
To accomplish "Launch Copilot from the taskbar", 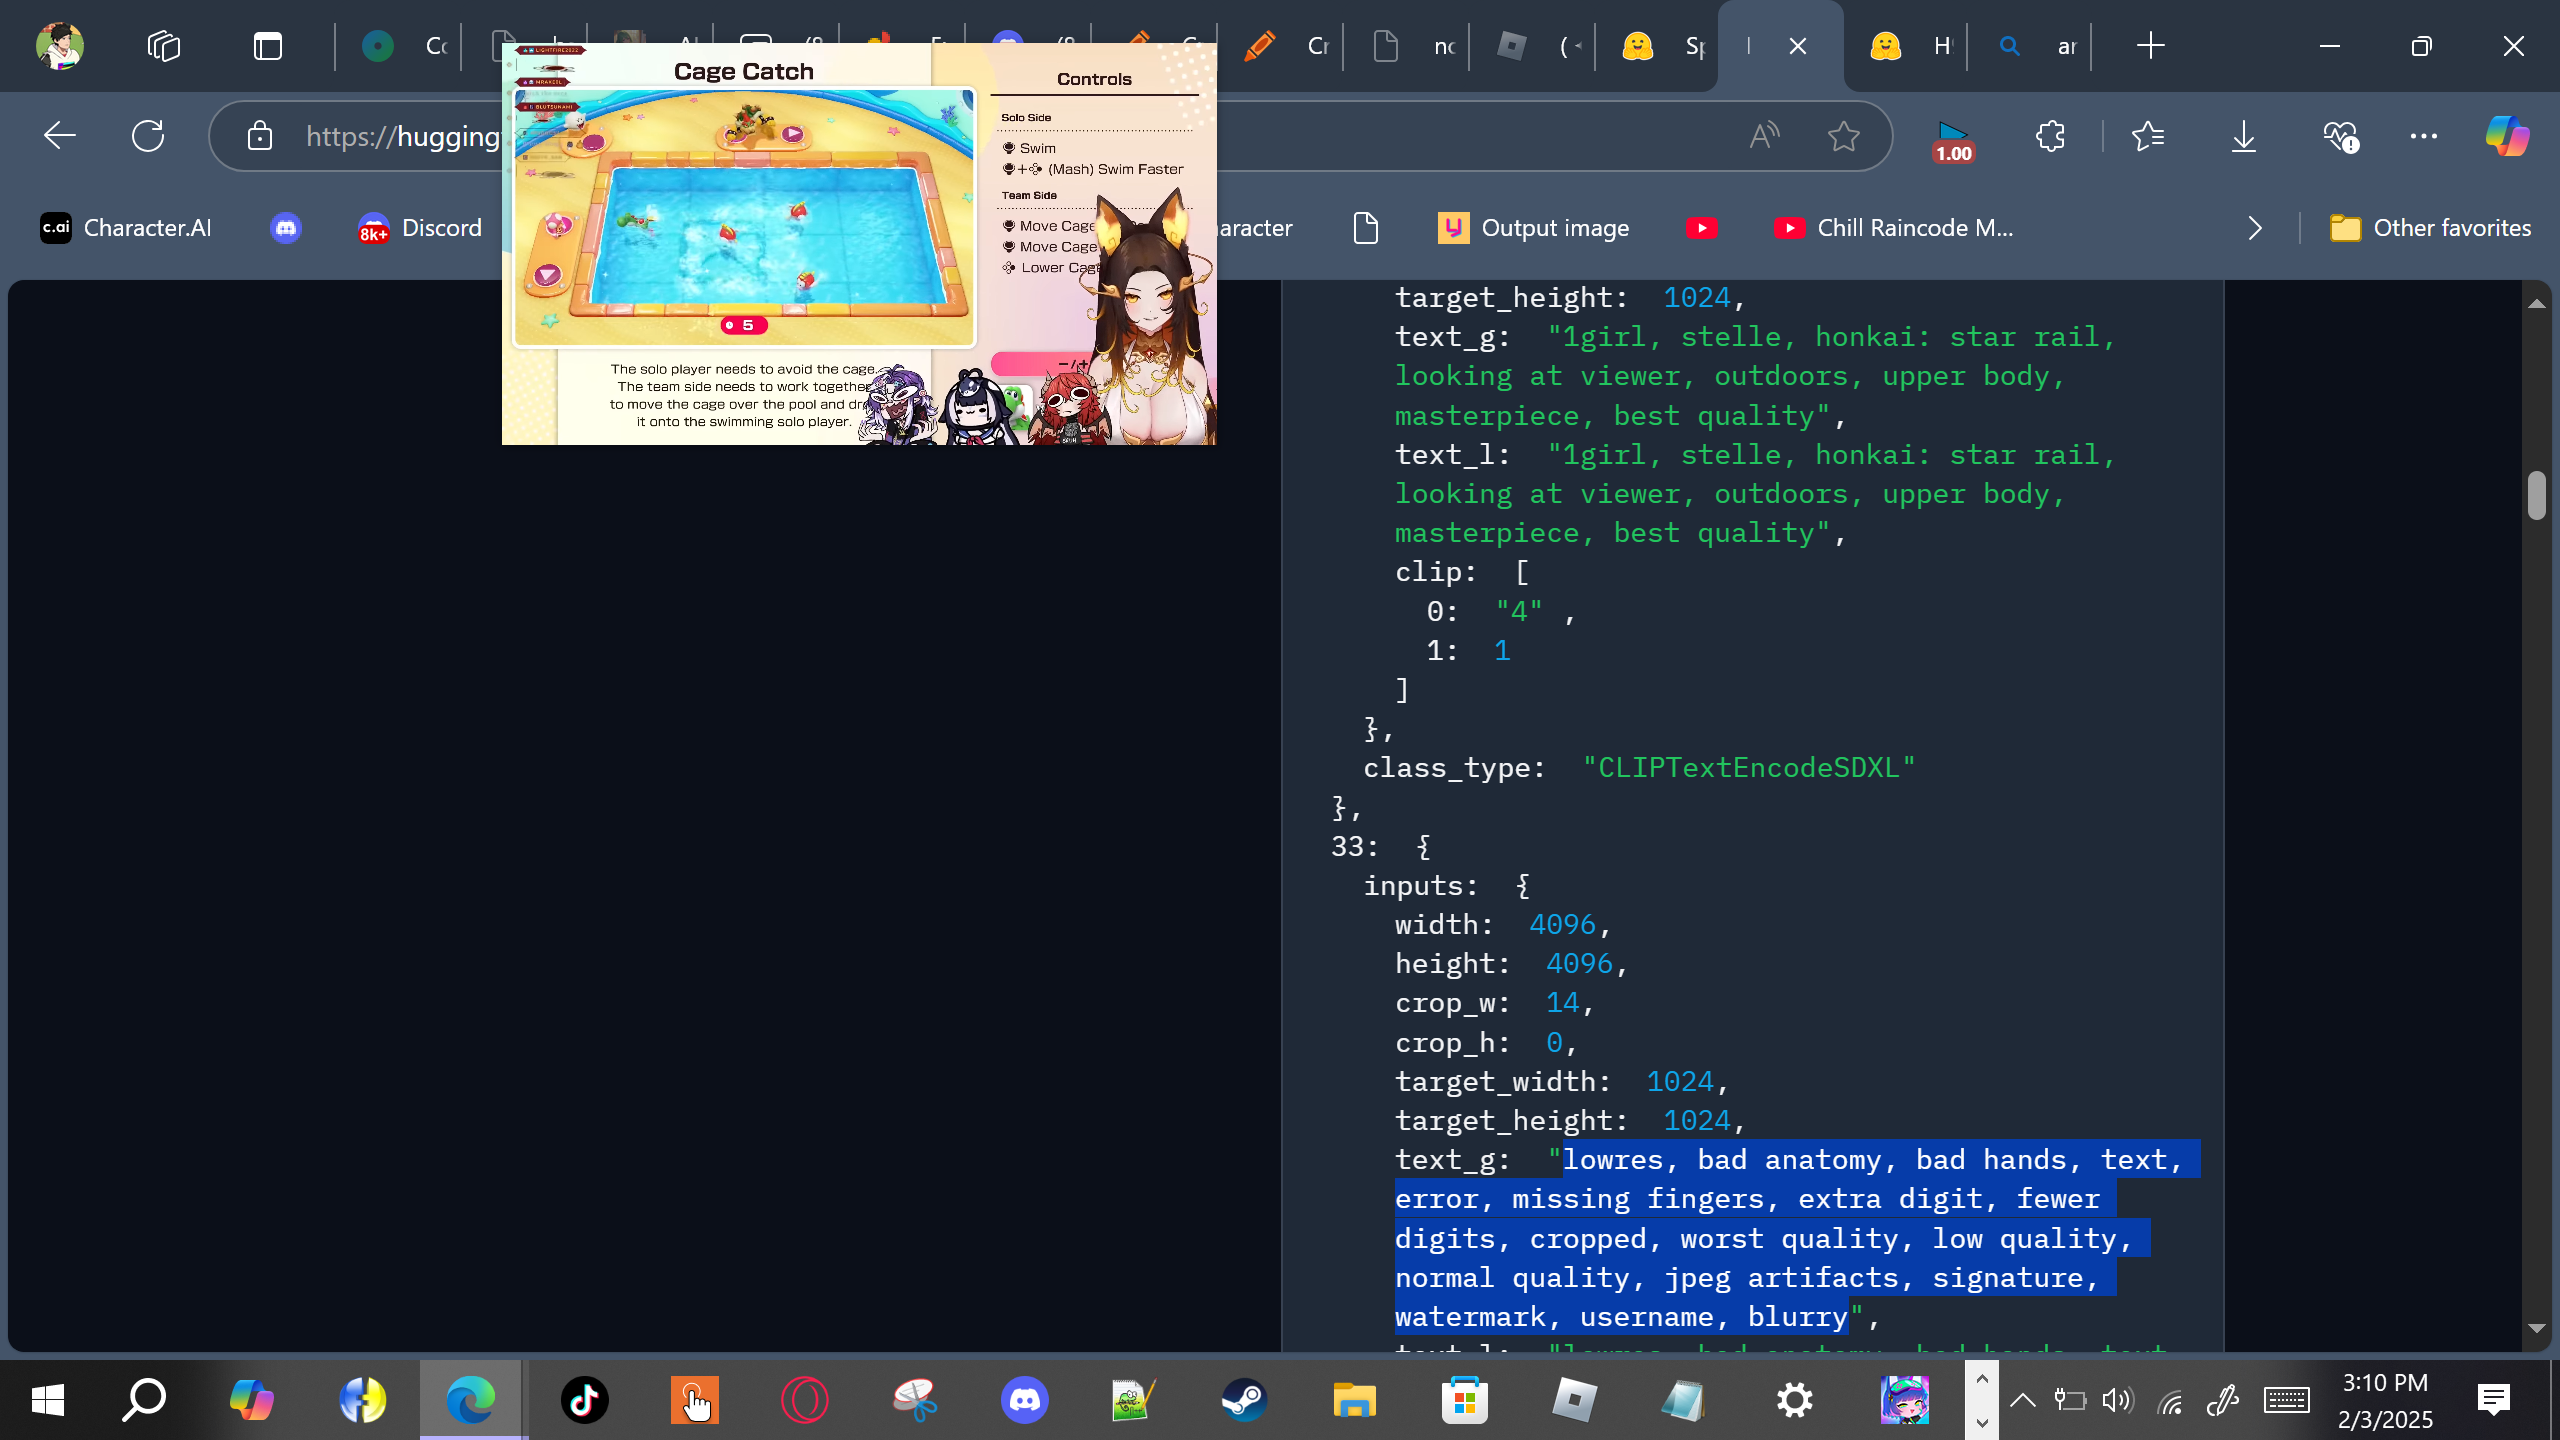I will coord(251,1400).
